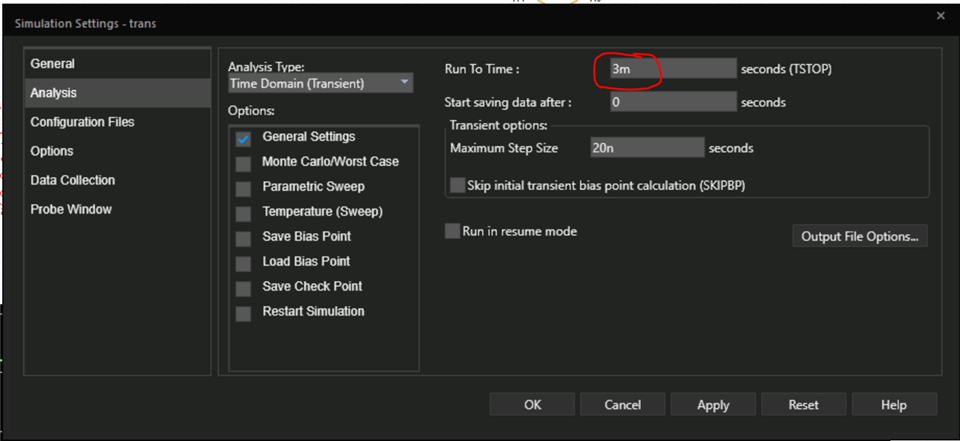Screen dimensions: 960x441
Task: Enable Skip initial transient bias point calculation
Action: click(458, 185)
